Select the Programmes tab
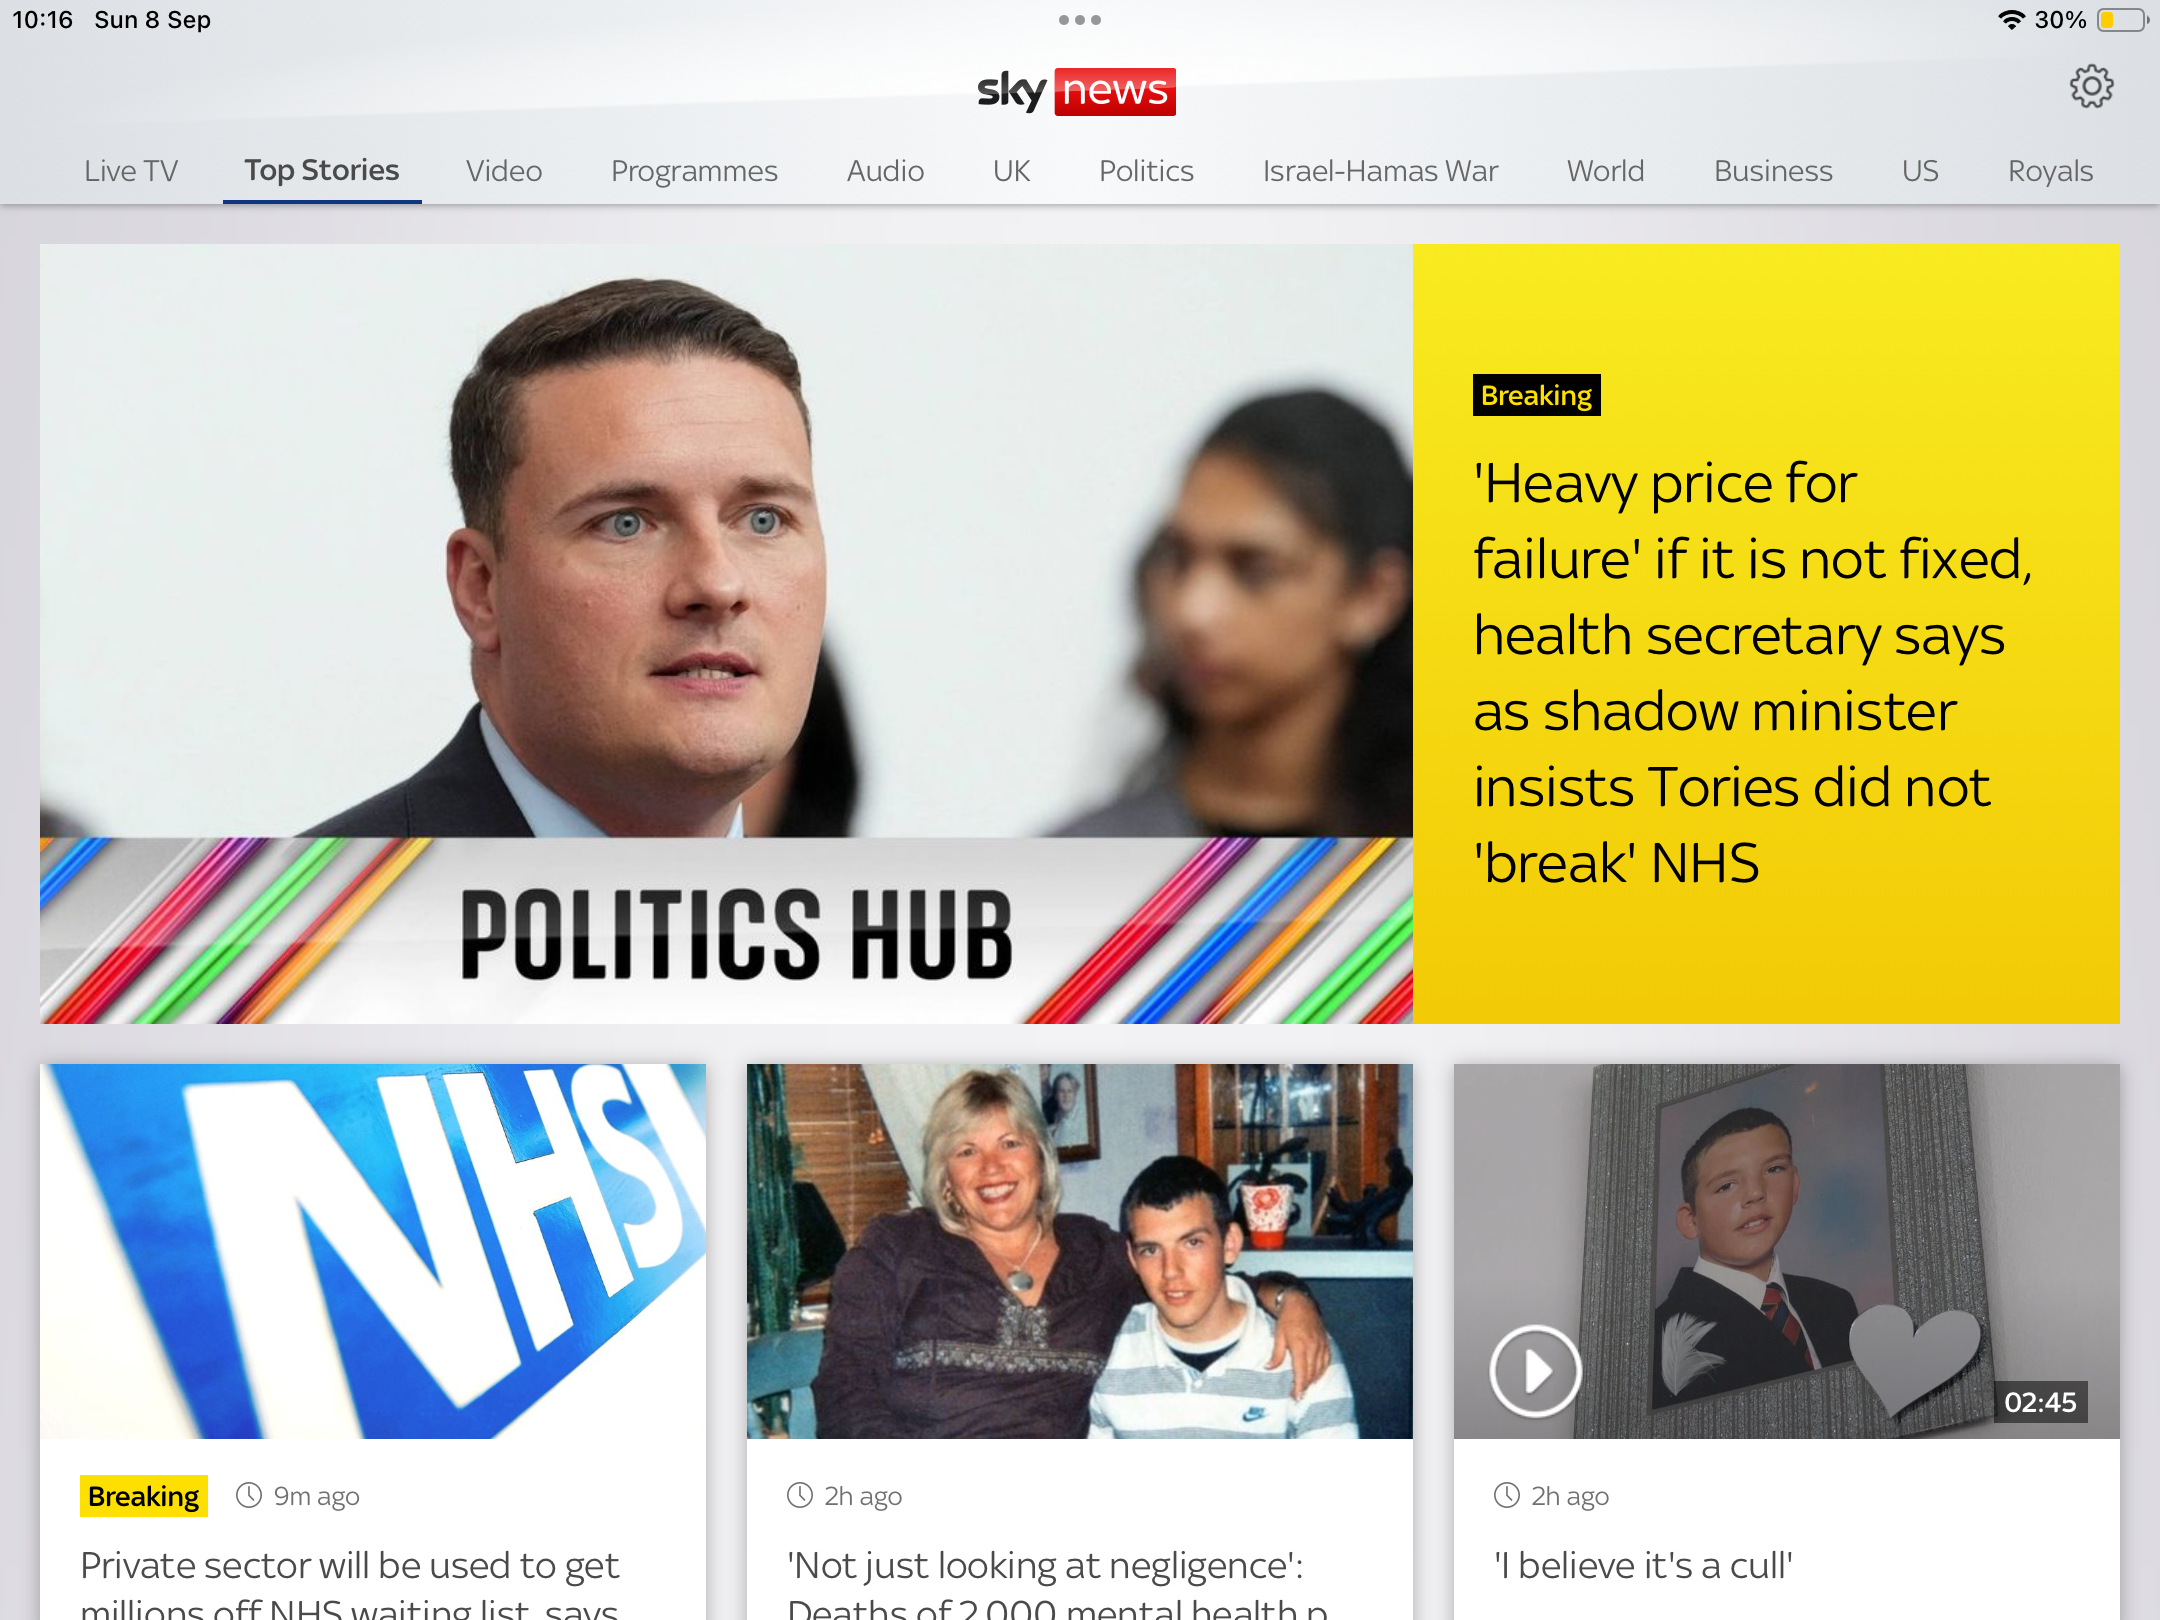This screenshot has width=2160, height=1620. coord(694,171)
